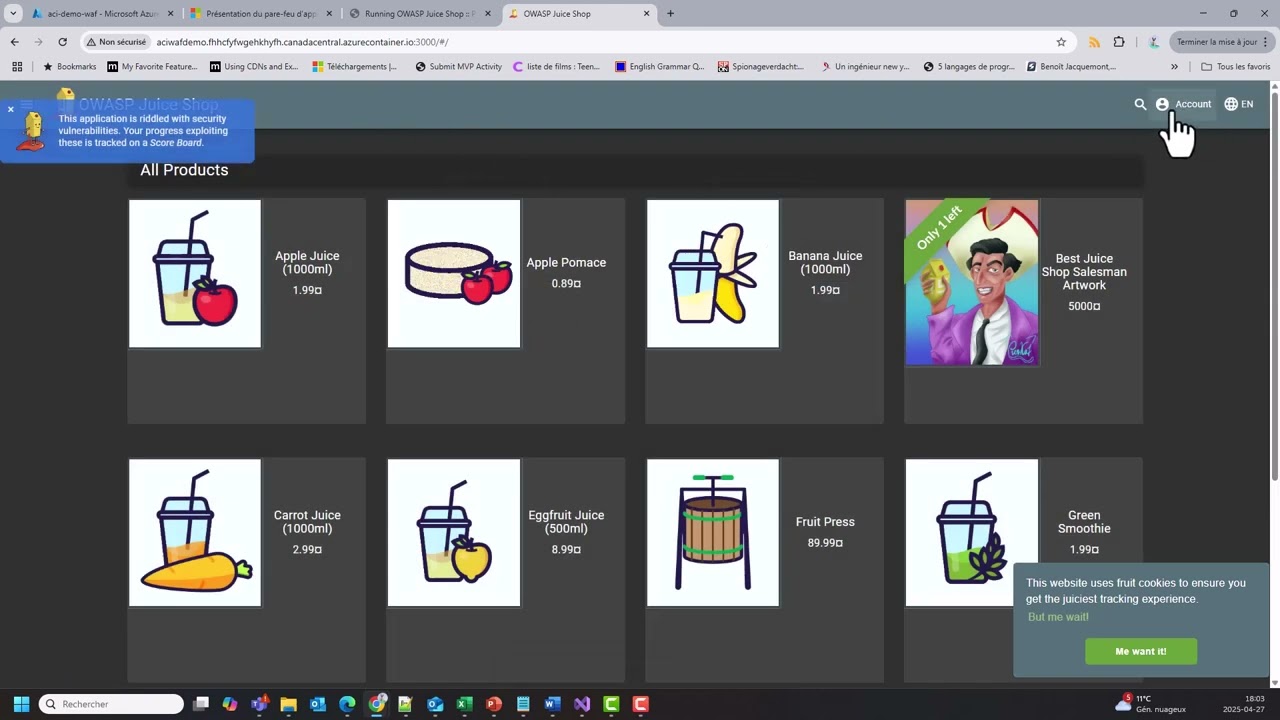Image resolution: width=1280 pixels, height=720 pixels.
Task: Open the 'My Favorite Feature...' bookmark
Action: click(153, 67)
